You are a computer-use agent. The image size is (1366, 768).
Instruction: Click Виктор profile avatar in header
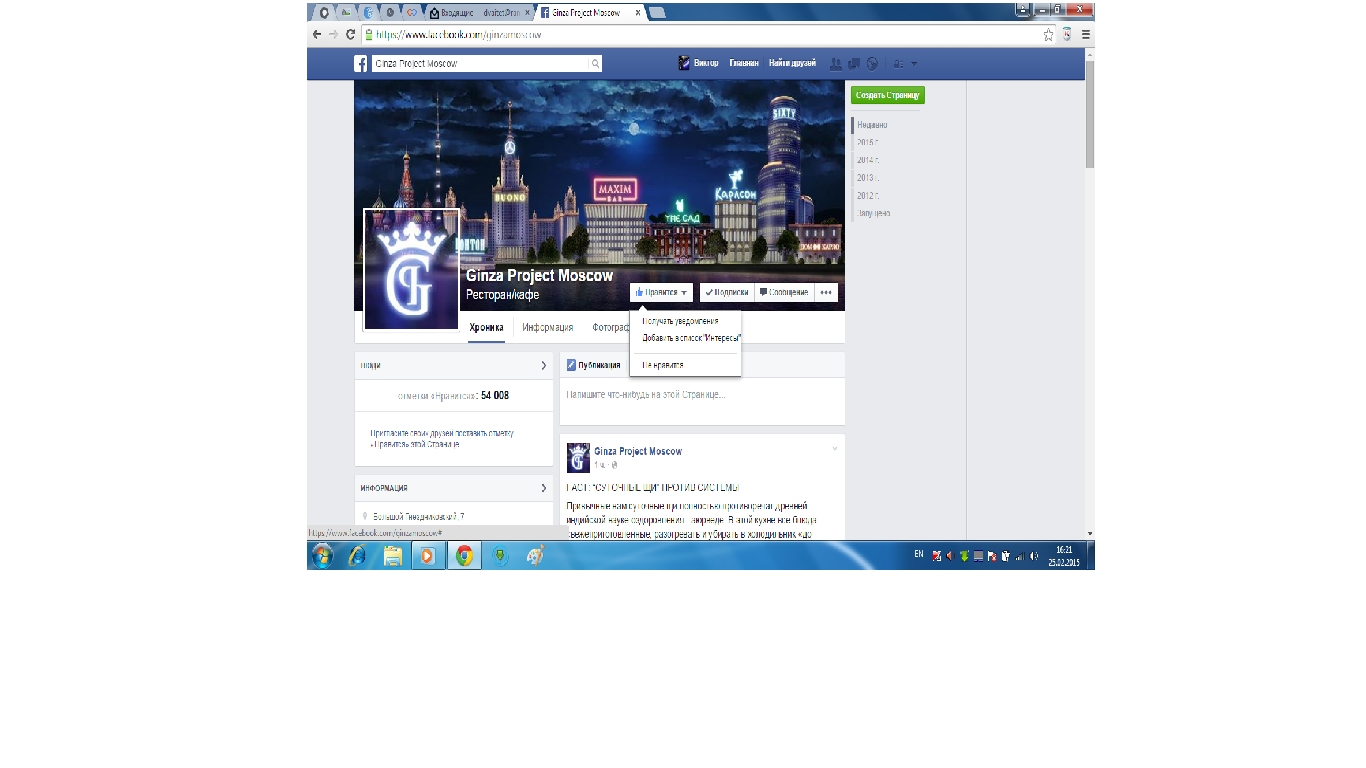684,63
